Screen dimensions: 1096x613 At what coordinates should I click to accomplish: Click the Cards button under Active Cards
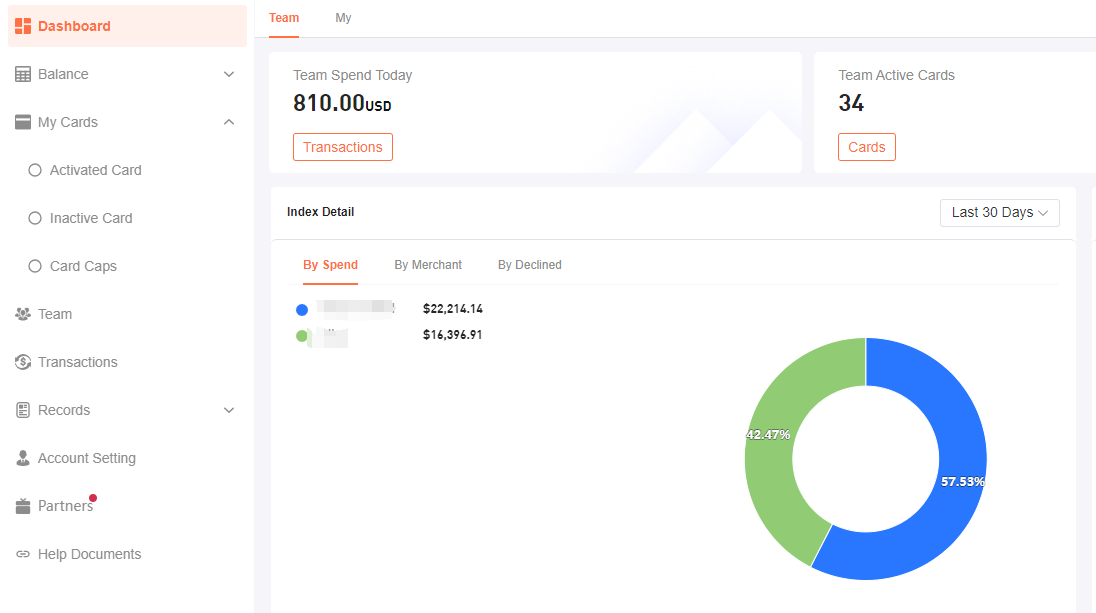pyautogui.click(x=867, y=147)
